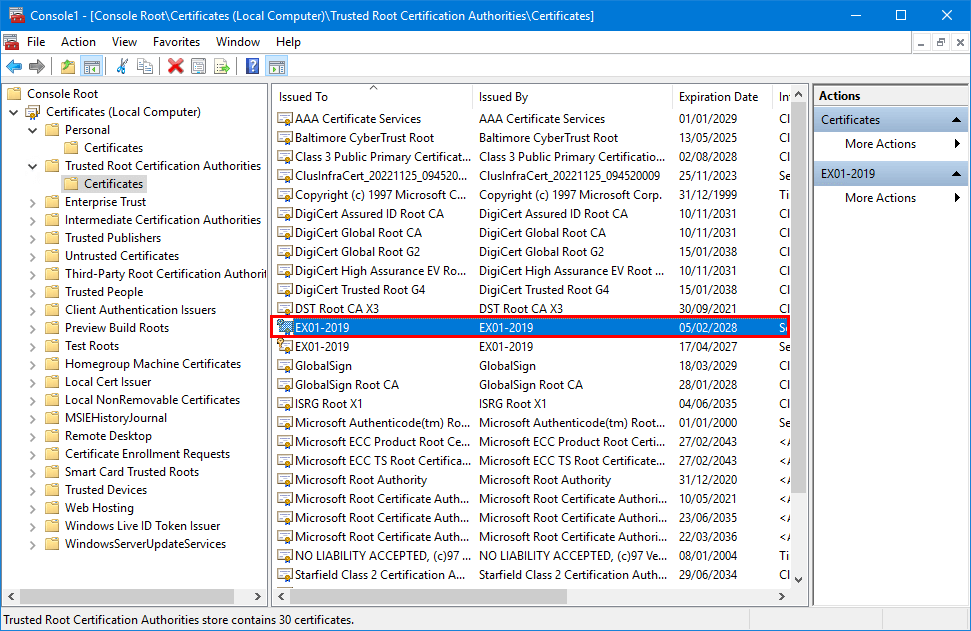The width and height of the screenshot is (971, 631).
Task: Click Baltimore CyberTrust Root certificate icon
Action: pyautogui.click(x=285, y=138)
